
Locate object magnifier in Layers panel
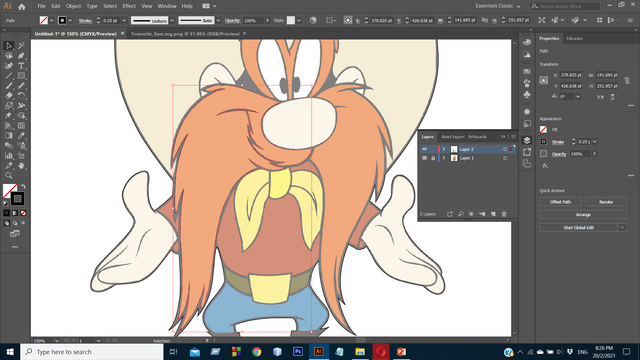(x=461, y=214)
